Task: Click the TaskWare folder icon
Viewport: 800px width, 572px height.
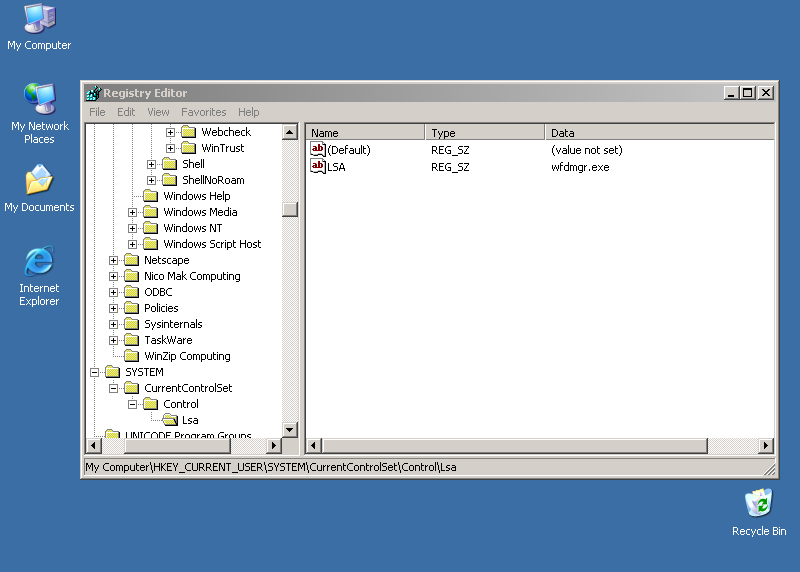Action: point(132,340)
